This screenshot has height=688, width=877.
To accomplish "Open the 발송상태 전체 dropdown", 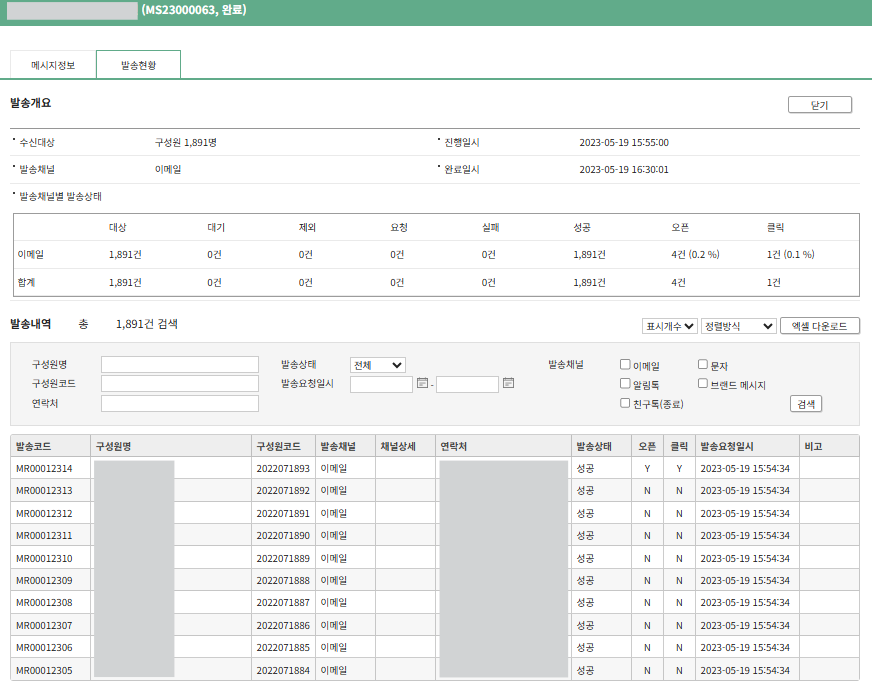I will (x=377, y=365).
